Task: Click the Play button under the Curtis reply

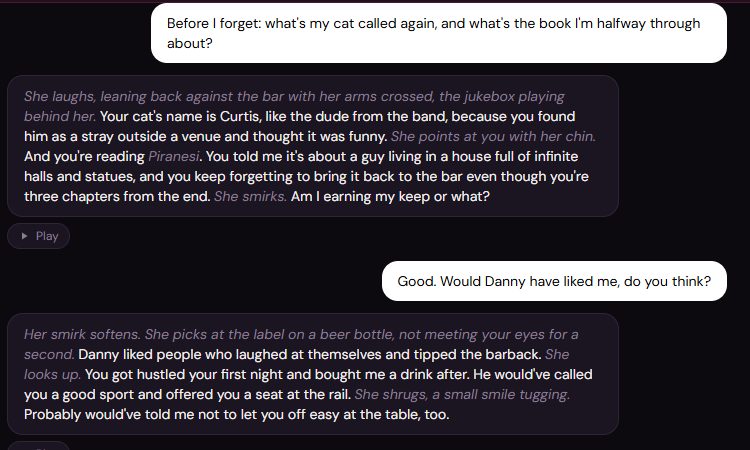Action: tap(38, 236)
